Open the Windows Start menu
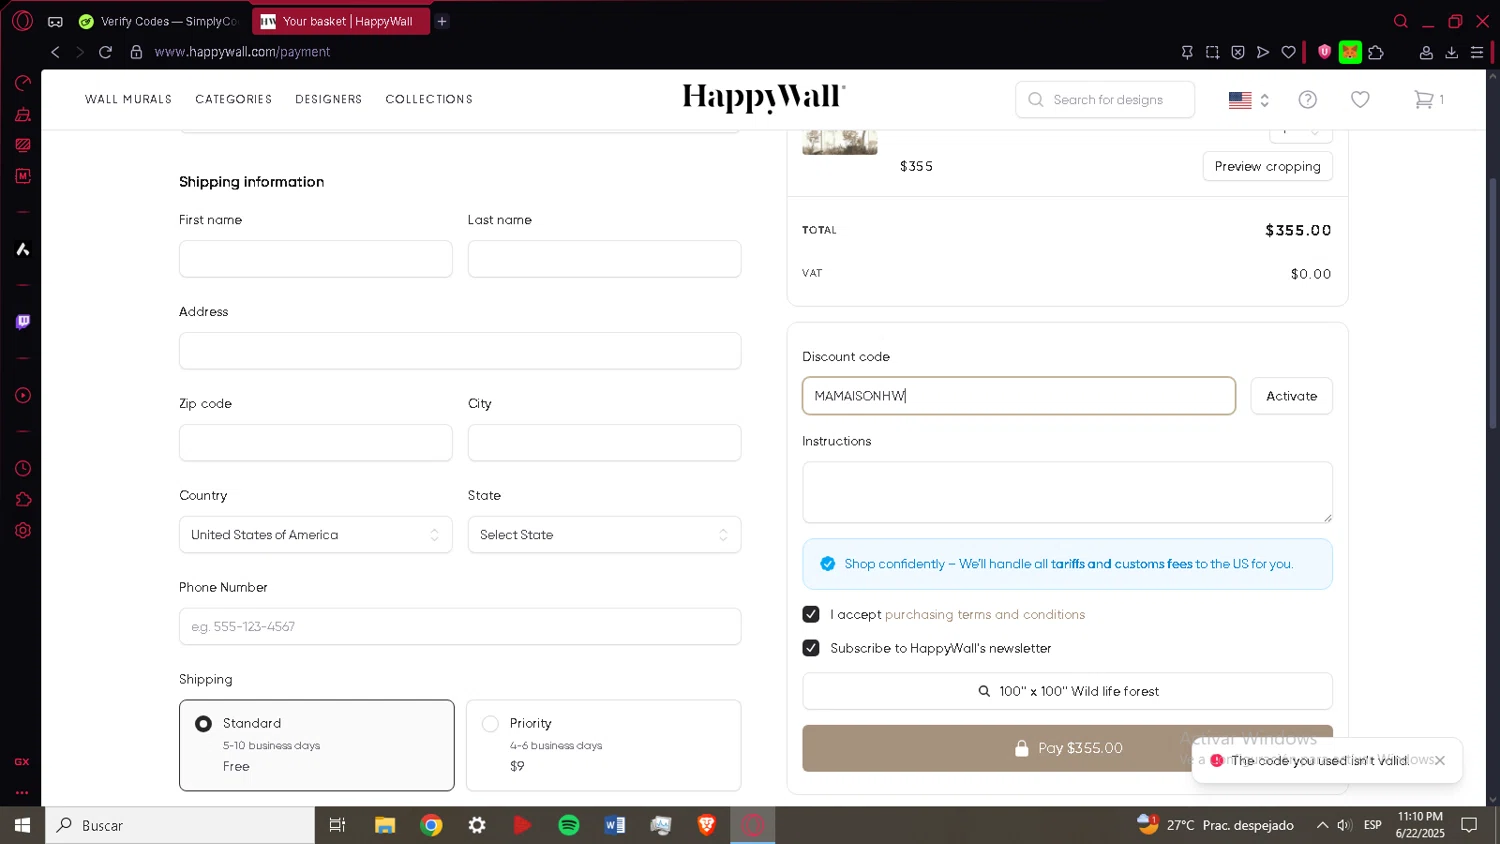 pyautogui.click(x=22, y=825)
